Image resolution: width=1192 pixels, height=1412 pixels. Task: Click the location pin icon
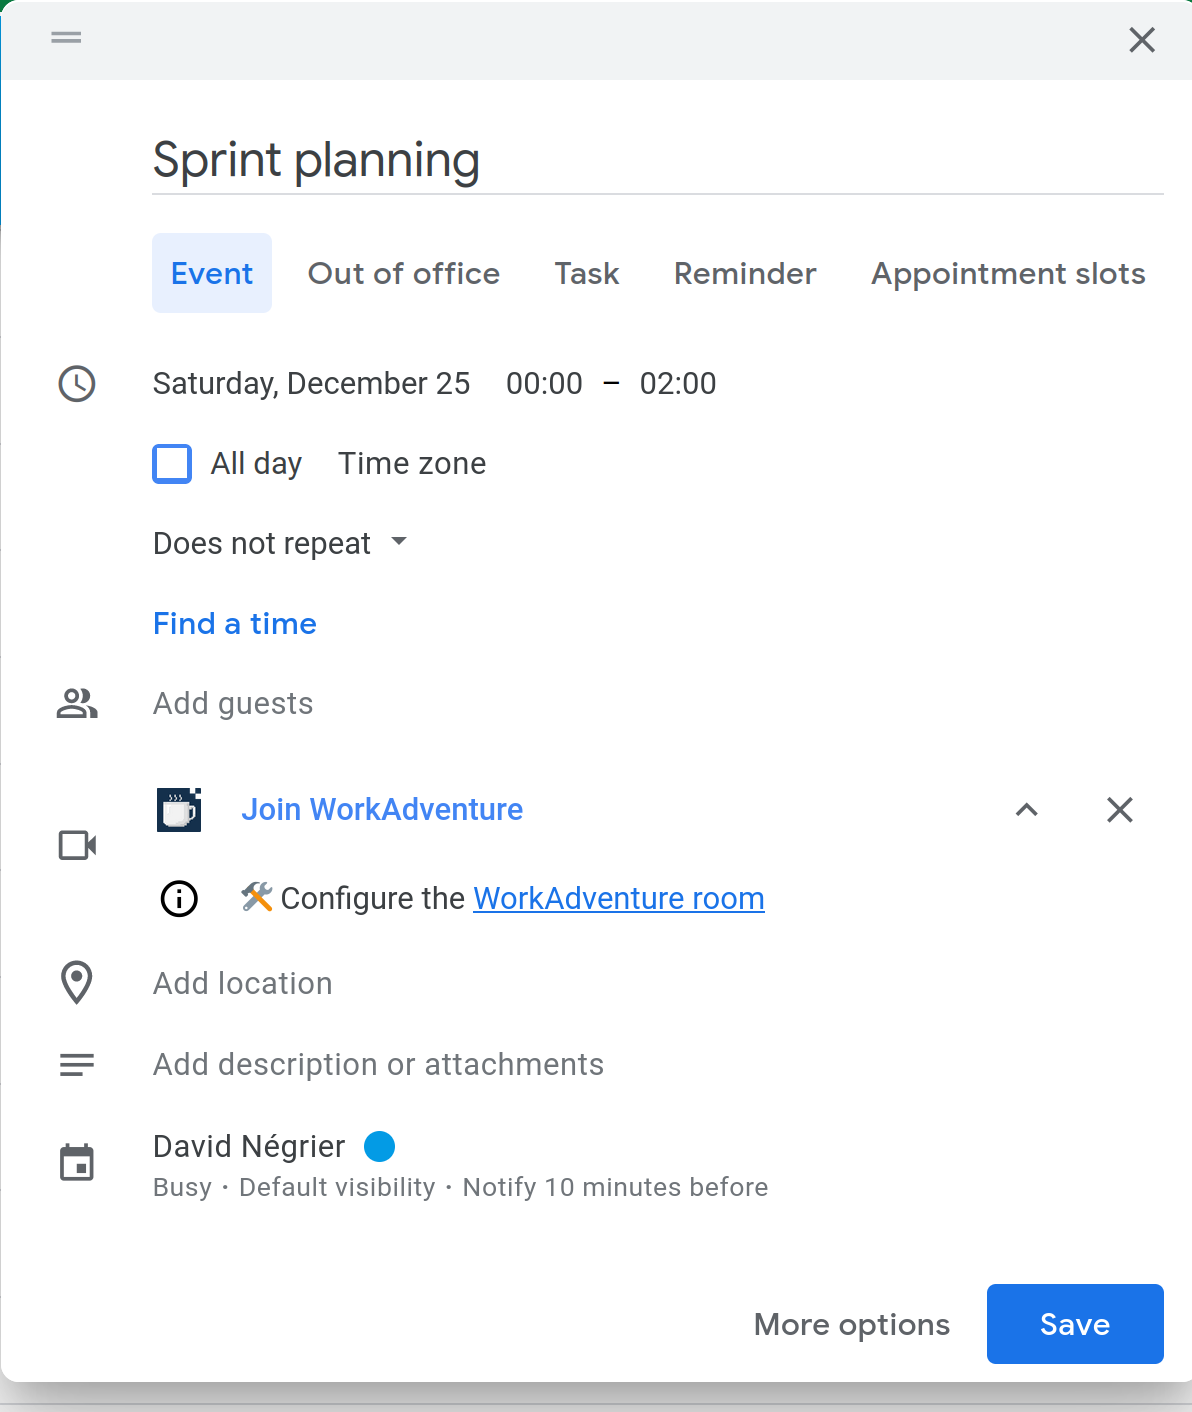[77, 983]
